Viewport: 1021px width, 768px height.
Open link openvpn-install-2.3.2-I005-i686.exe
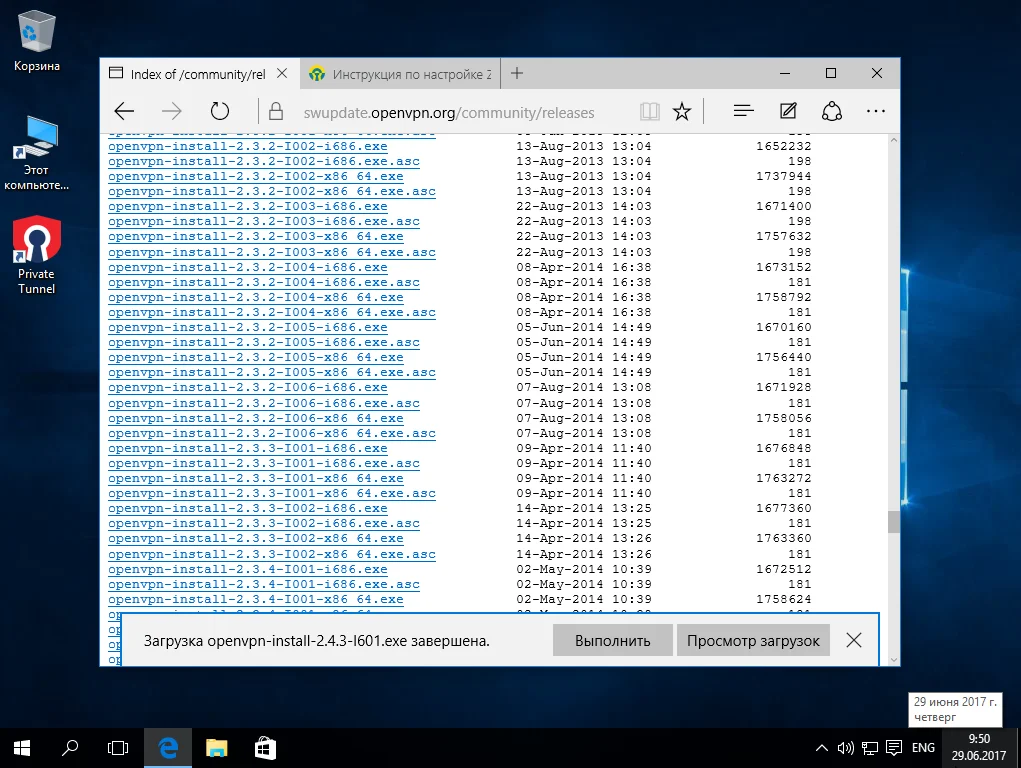pyautogui.click(x=247, y=328)
